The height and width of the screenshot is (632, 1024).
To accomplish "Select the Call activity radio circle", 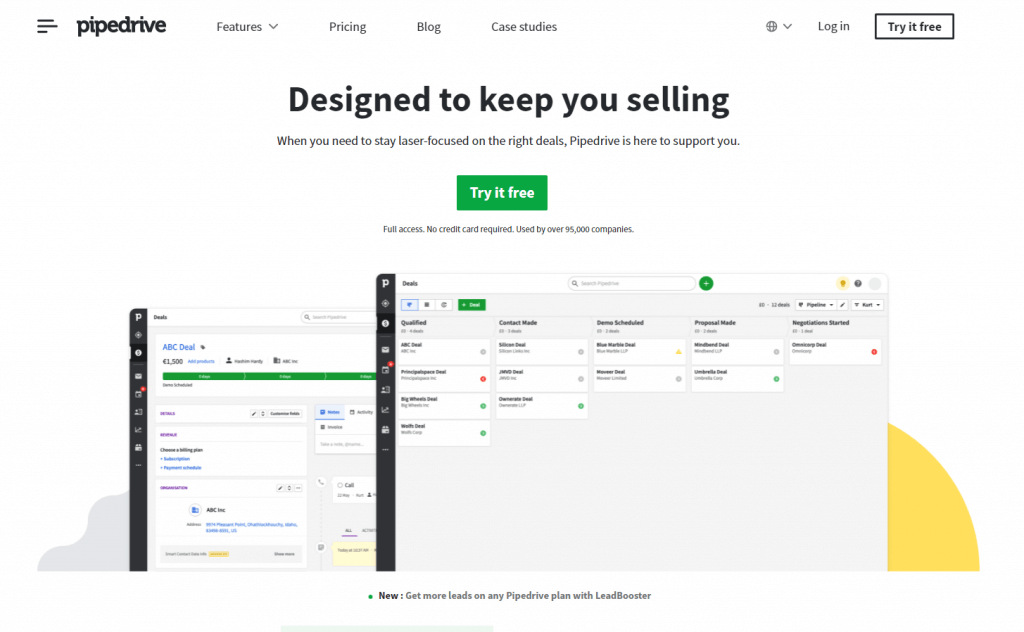I will 341,485.
